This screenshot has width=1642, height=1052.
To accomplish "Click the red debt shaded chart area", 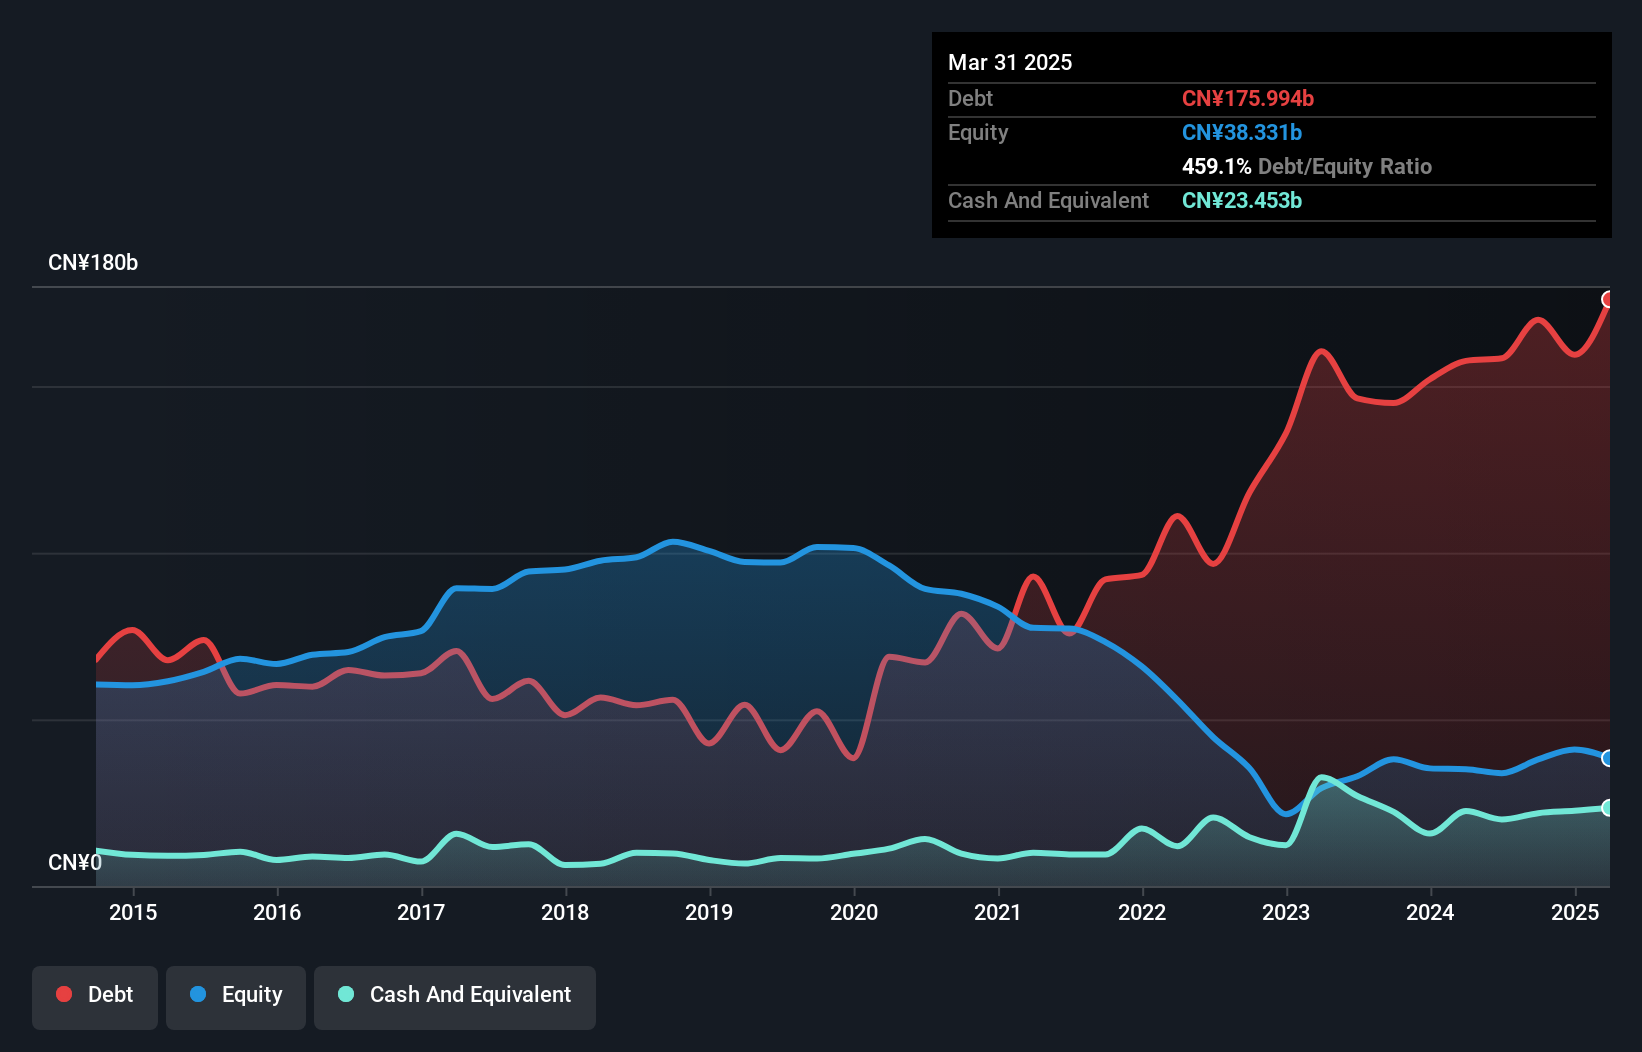I will click(x=1400, y=550).
